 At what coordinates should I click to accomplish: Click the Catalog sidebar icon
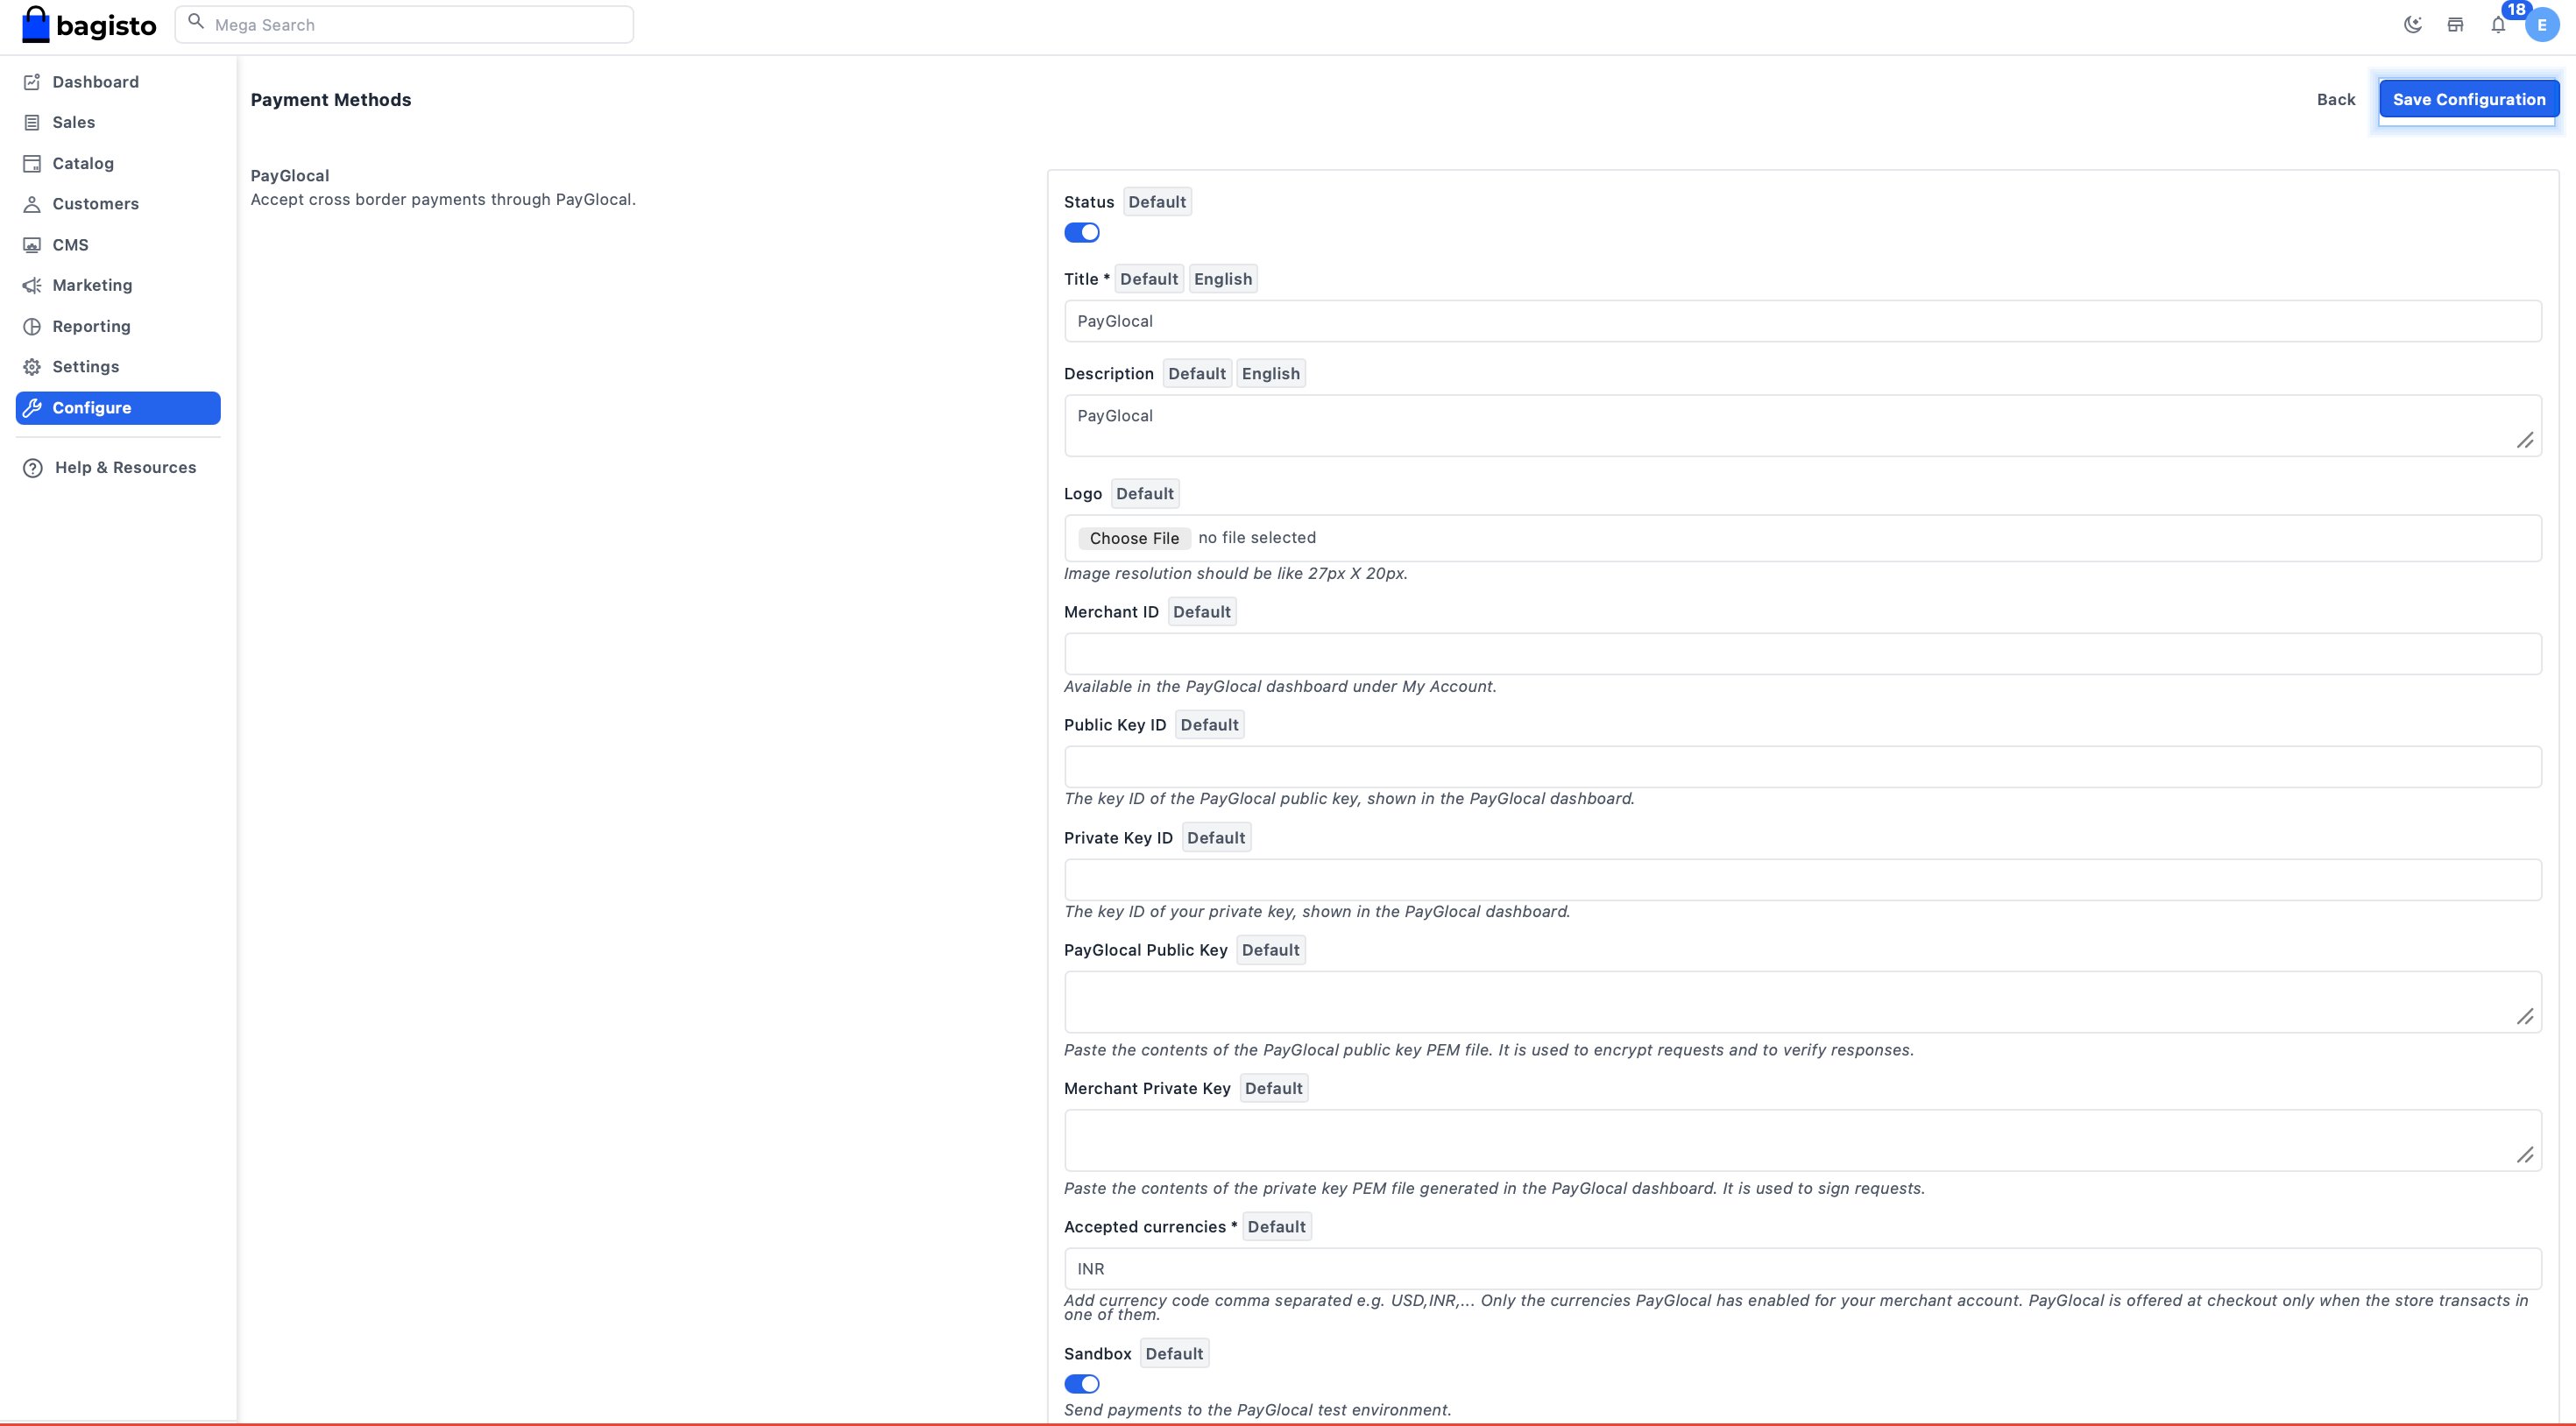pos(32,164)
